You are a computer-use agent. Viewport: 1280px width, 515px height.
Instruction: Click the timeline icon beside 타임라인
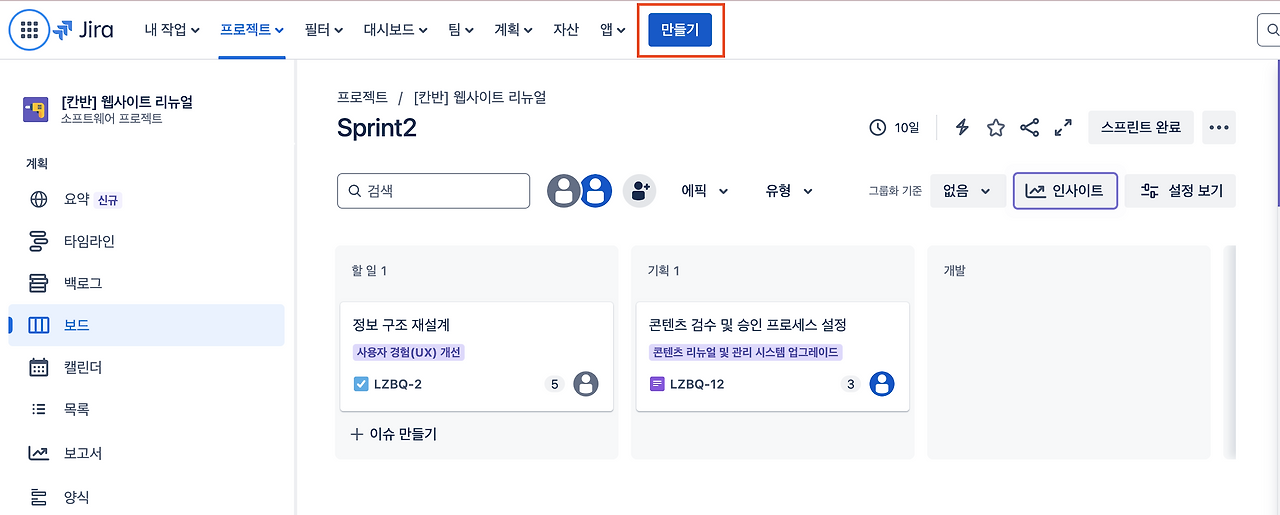coord(39,241)
